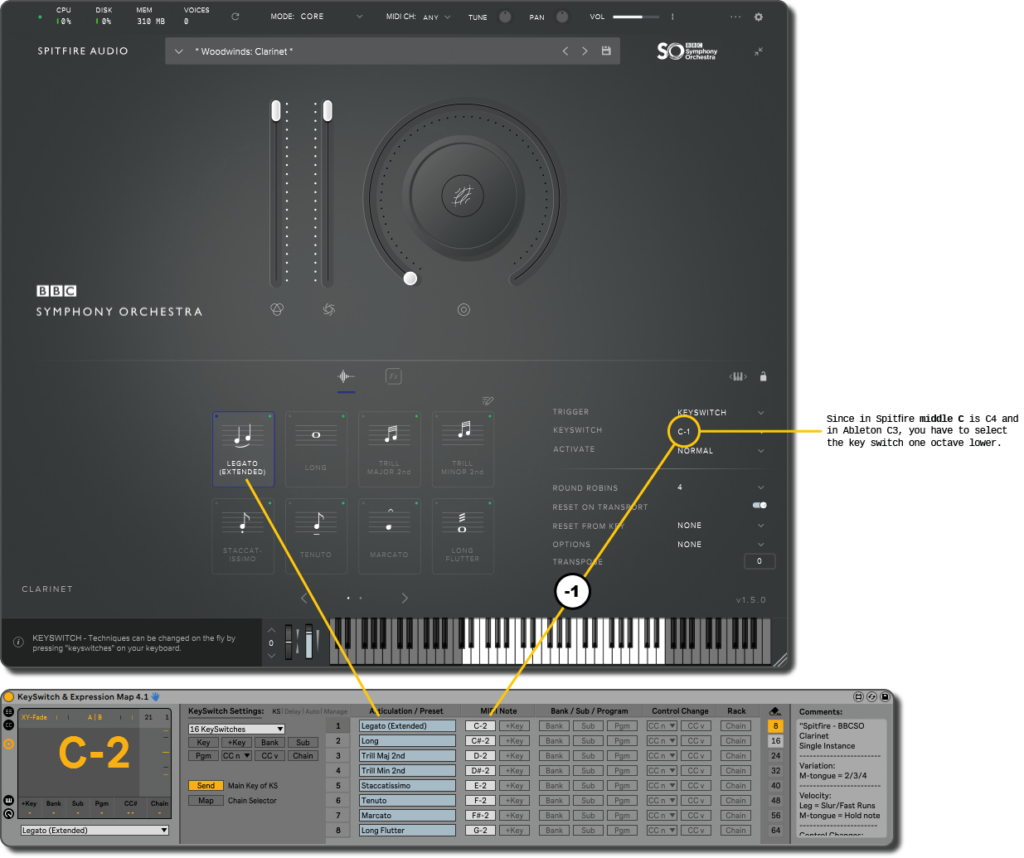Open the Reset From Key dropdown
The image size is (1024, 858).
(720, 526)
